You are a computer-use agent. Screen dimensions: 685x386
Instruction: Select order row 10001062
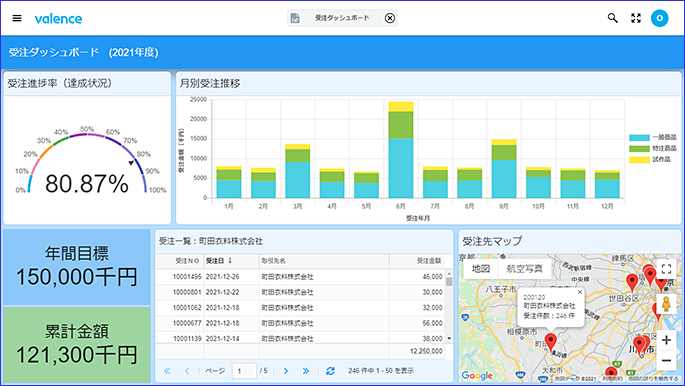[300, 308]
